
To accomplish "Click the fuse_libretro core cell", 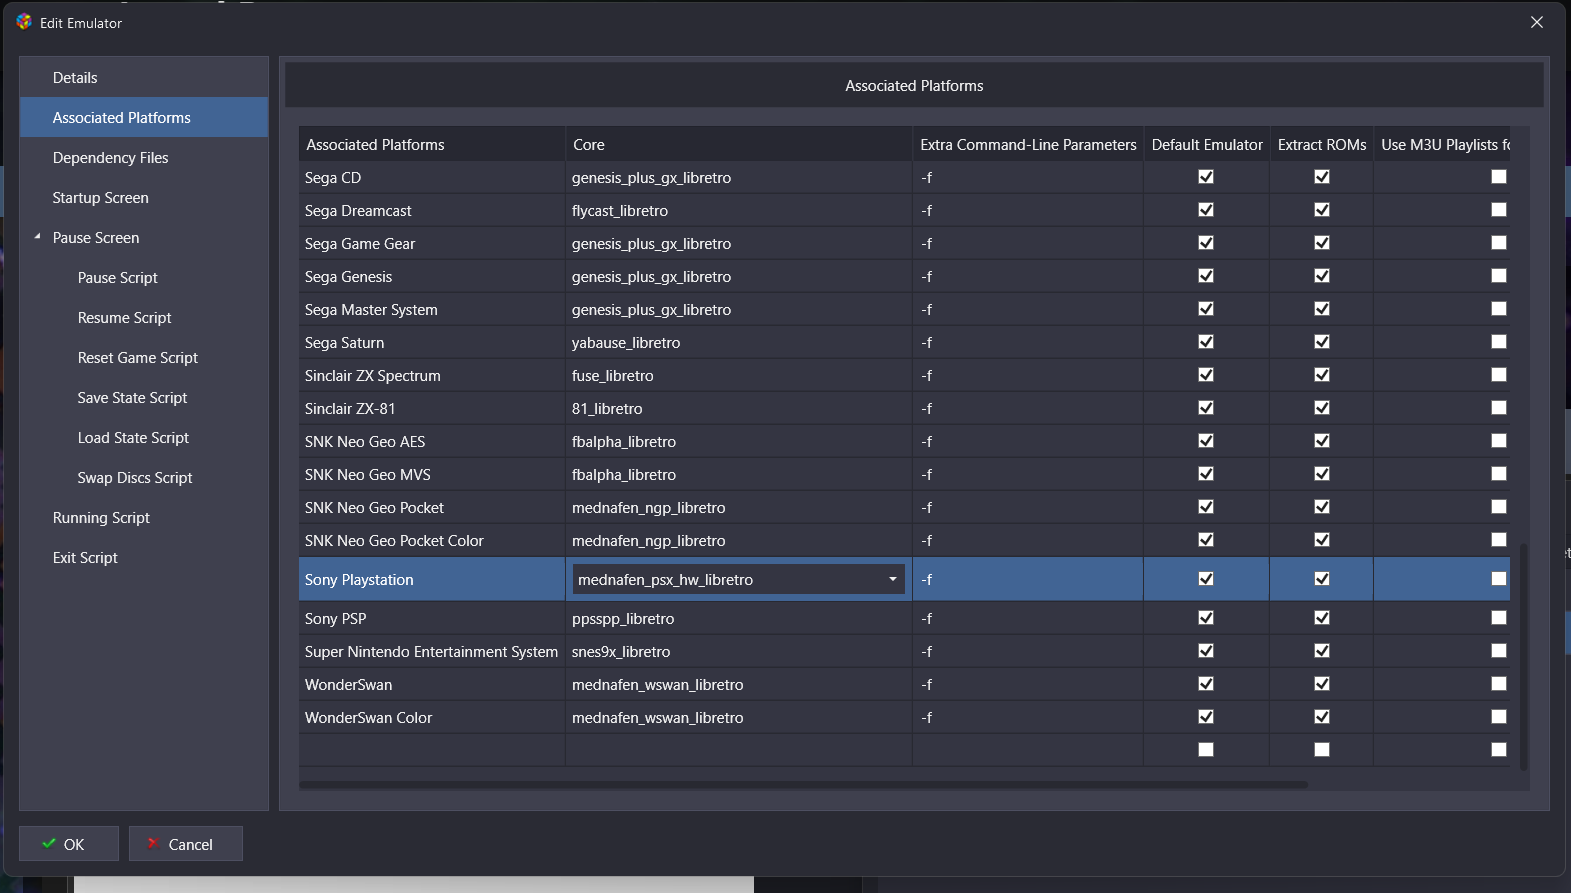I will click(739, 375).
